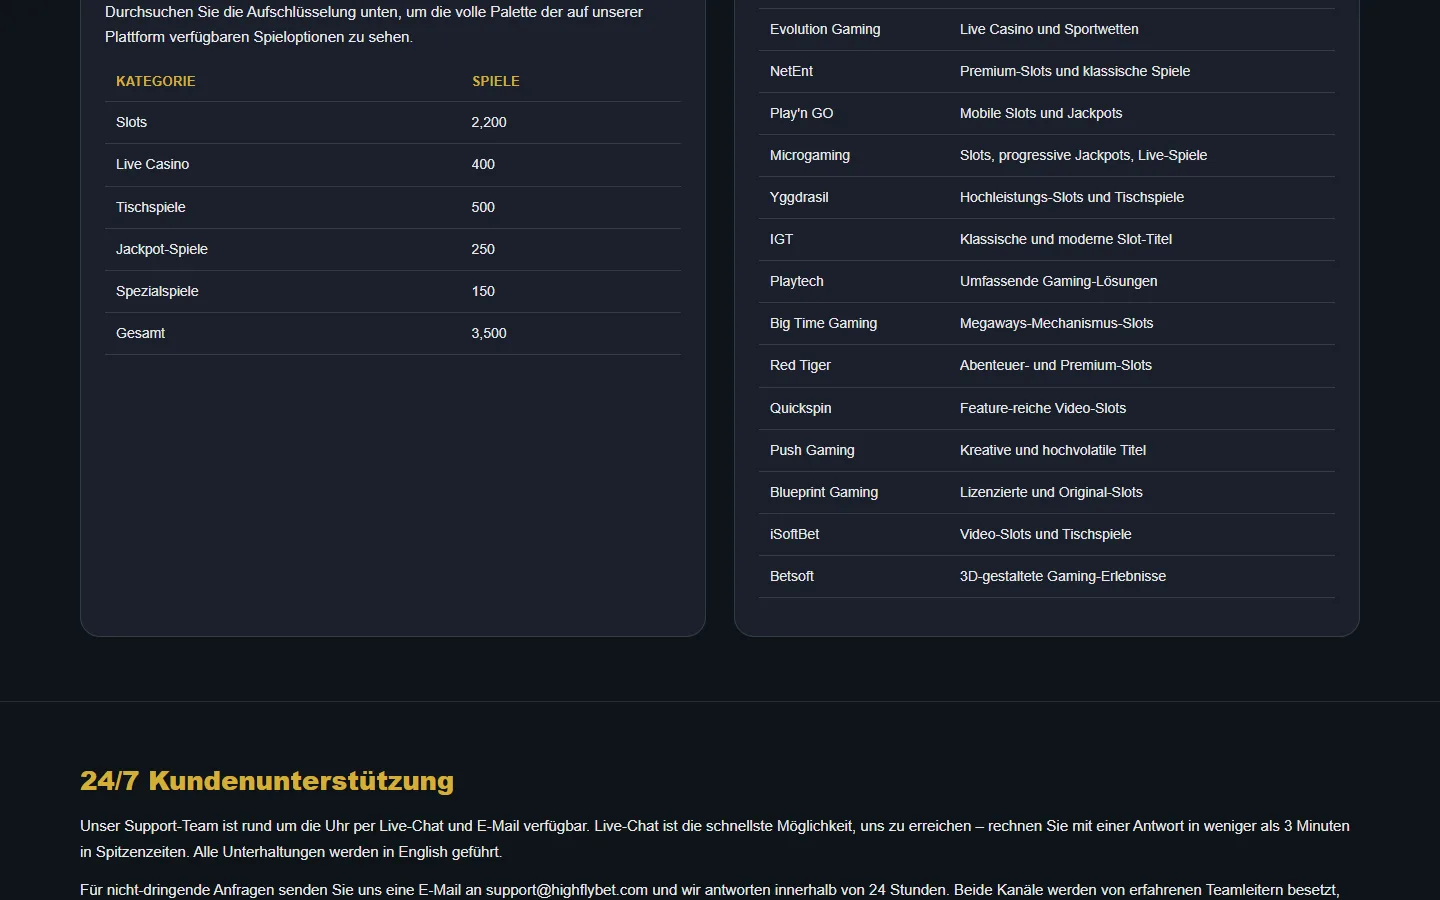Screen dimensions: 1440x900
Task: Select the Microgaming provider name
Action: [810, 155]
